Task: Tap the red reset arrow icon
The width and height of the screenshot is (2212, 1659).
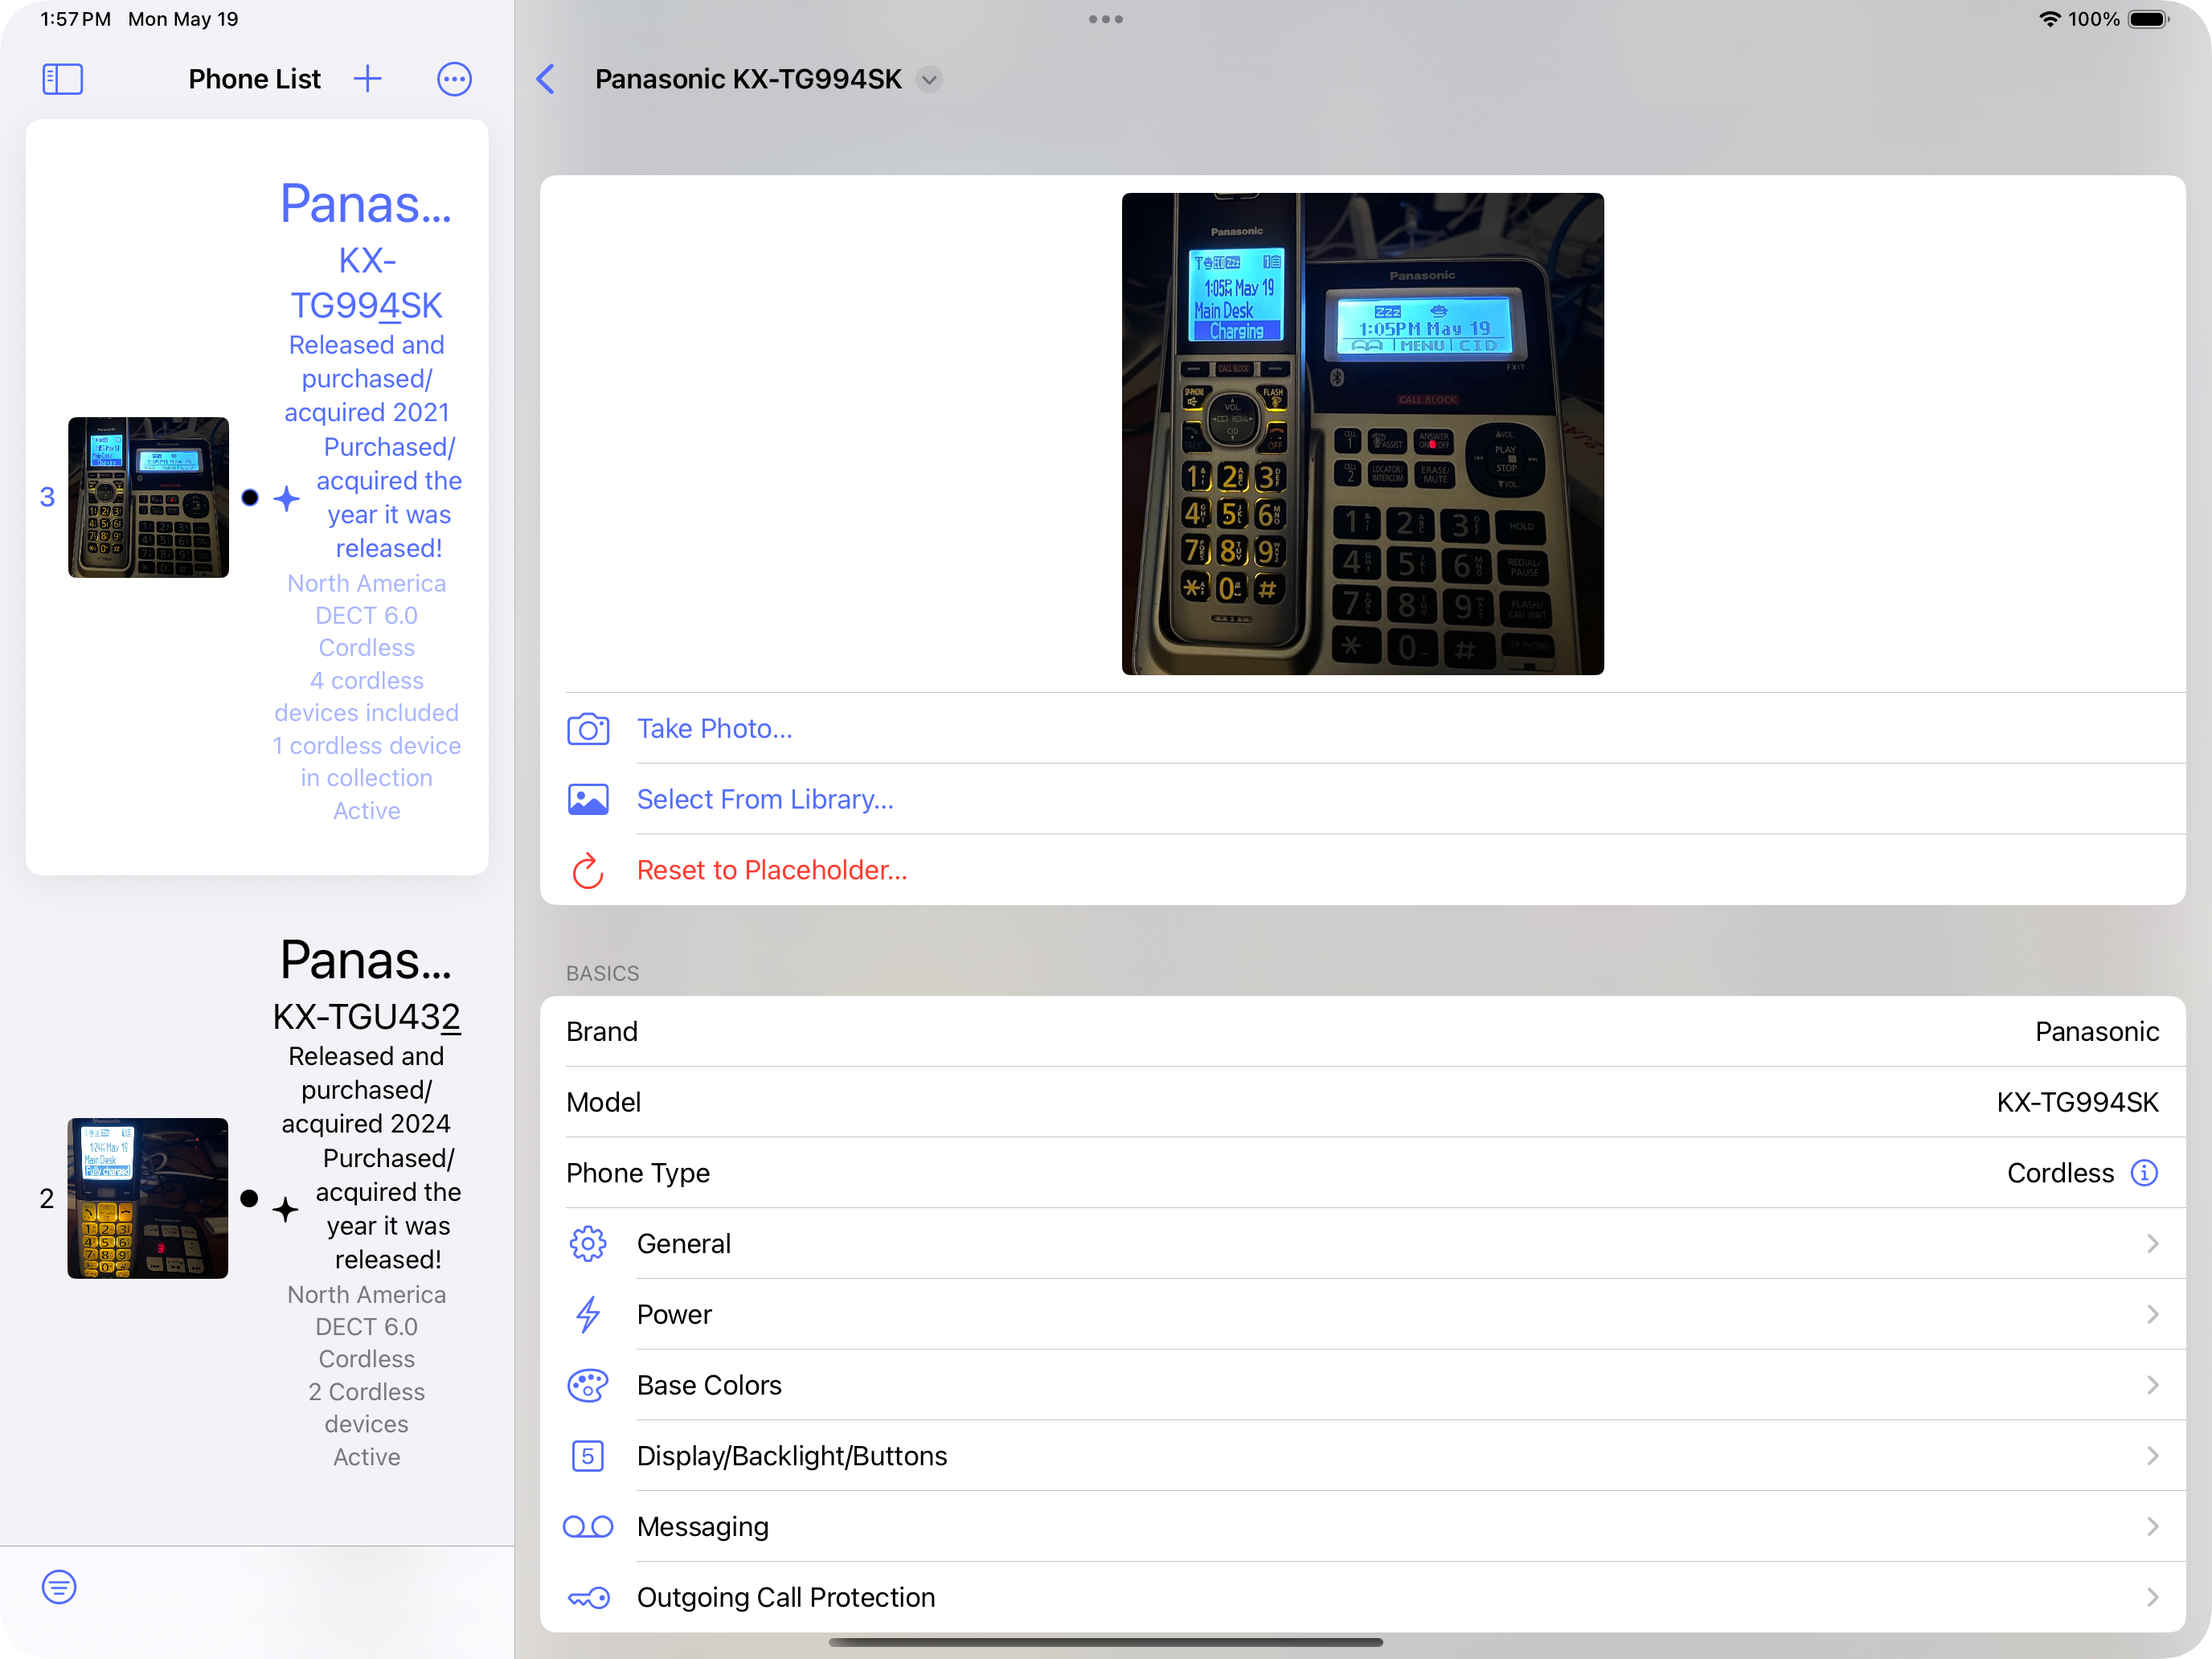Action: (x=588, y=870)
